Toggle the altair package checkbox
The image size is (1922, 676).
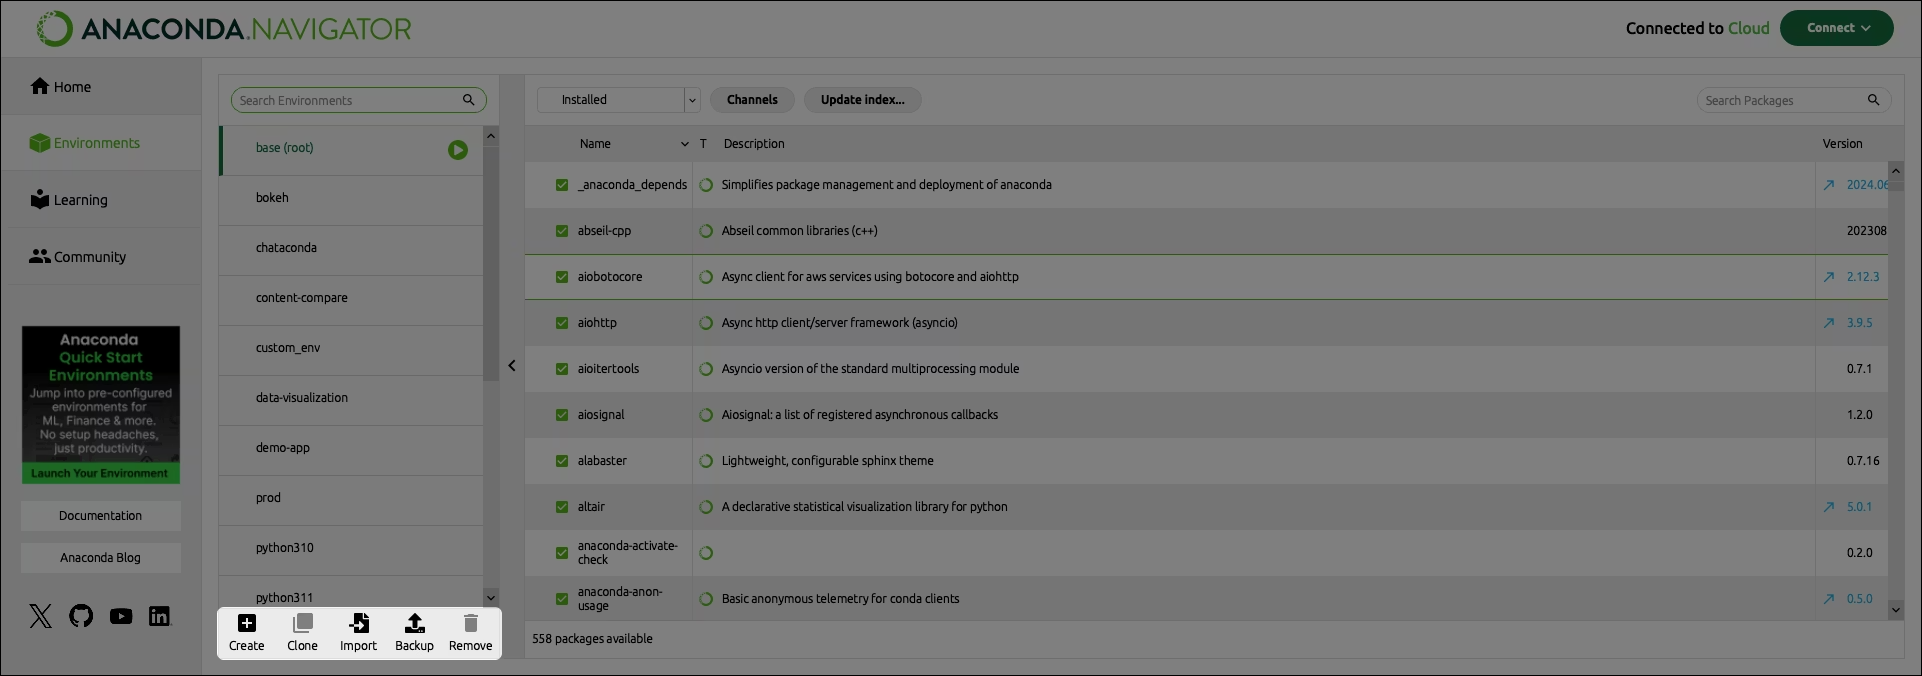coord(562,507)
